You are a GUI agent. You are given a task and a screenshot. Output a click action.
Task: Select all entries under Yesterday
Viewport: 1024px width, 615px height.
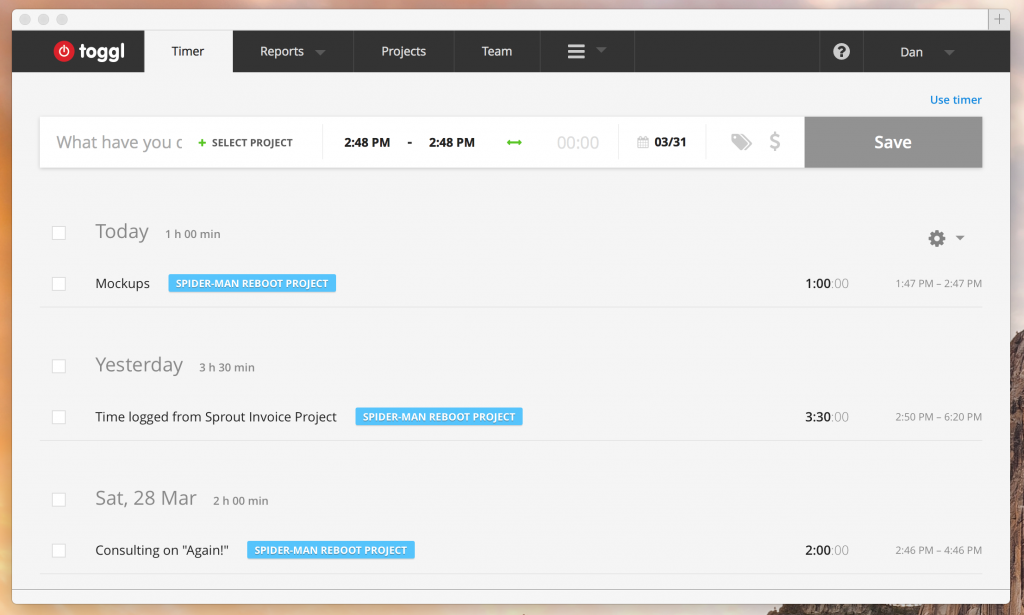58,366
